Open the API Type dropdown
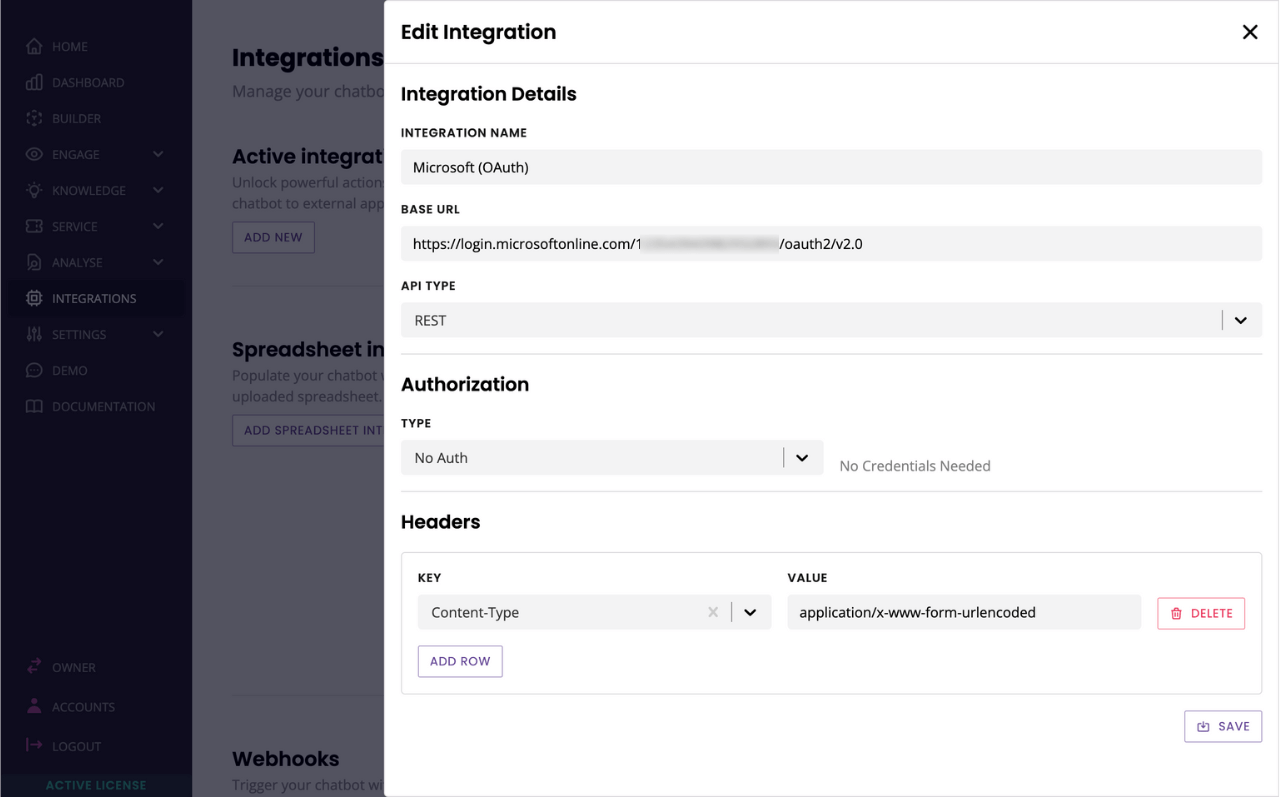The width and height of the screenshot is (1280, 797). 1240,320
